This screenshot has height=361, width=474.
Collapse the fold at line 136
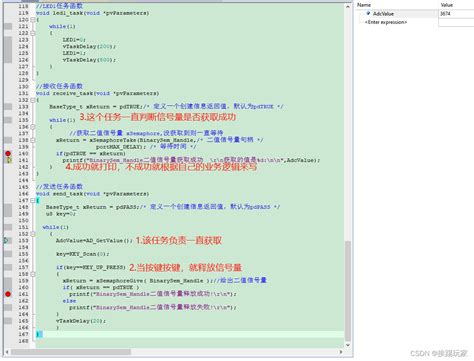pos(33,127)
